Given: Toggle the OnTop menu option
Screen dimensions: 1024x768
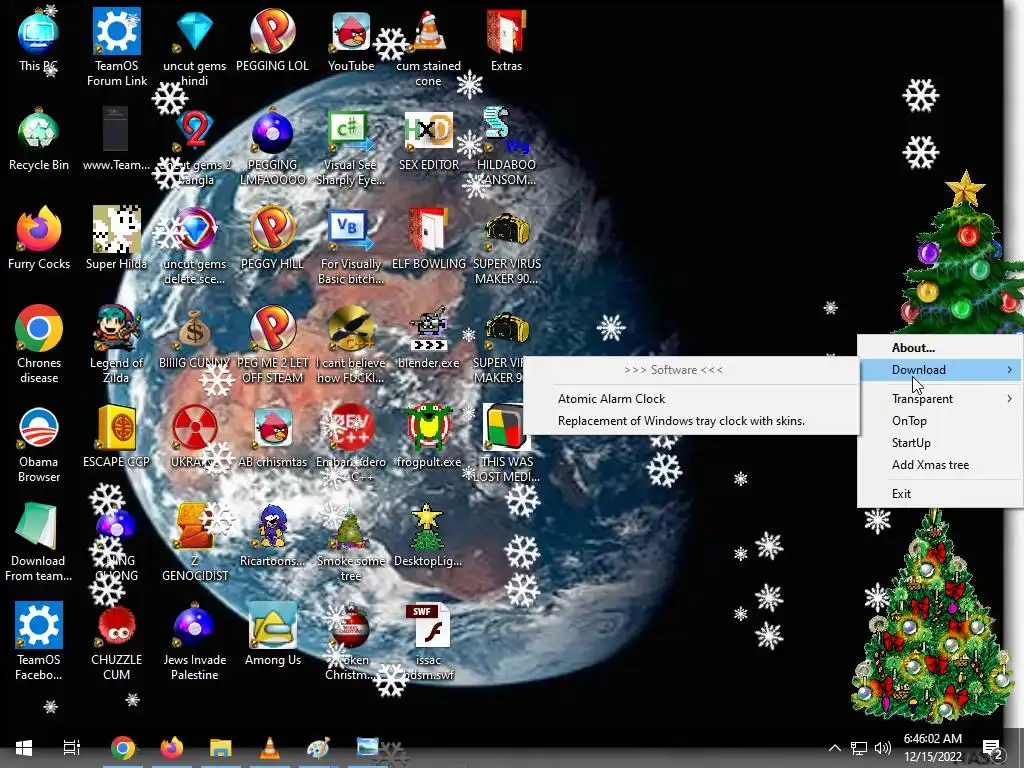Looking at the screenshot, I should coord(940,421).
